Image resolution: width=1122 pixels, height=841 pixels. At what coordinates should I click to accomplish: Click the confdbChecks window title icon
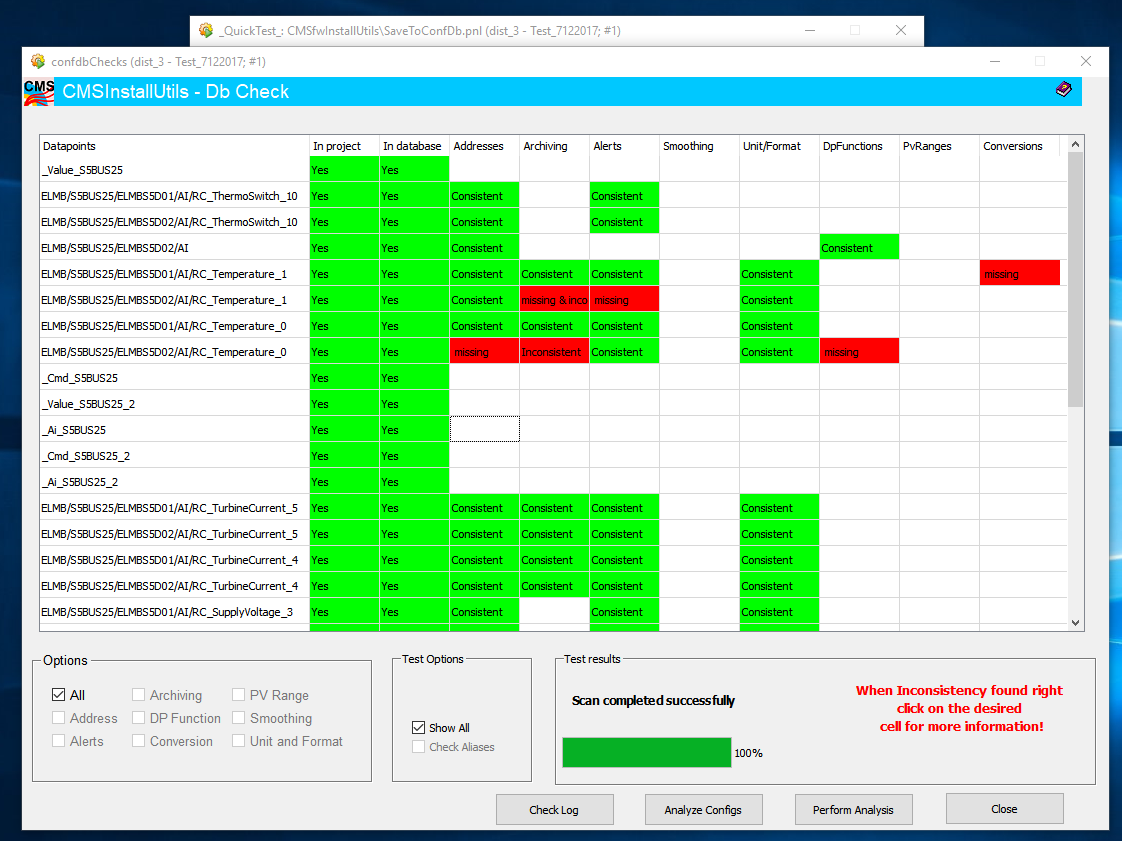coord(38,61)
